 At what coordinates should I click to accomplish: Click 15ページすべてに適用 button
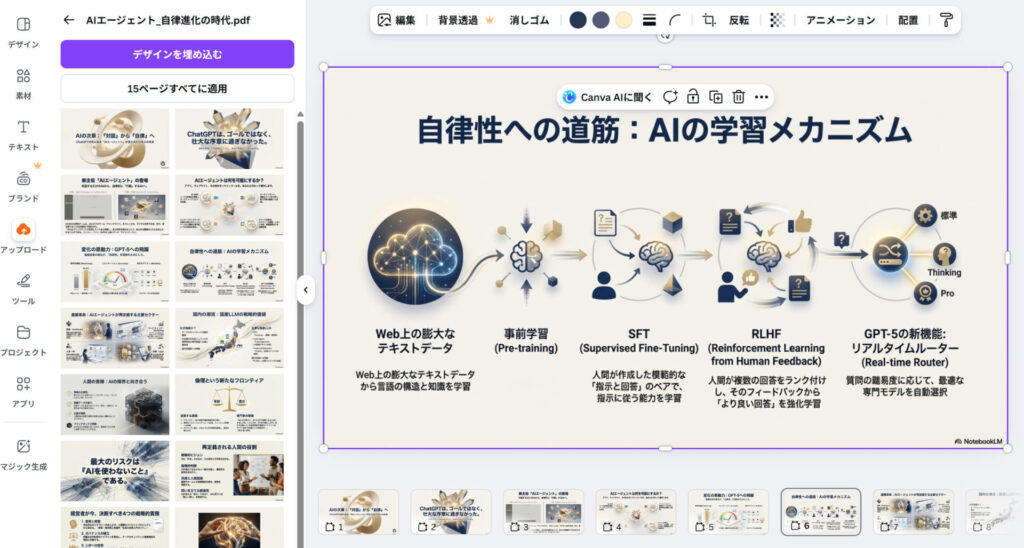(x=178, y=88)
